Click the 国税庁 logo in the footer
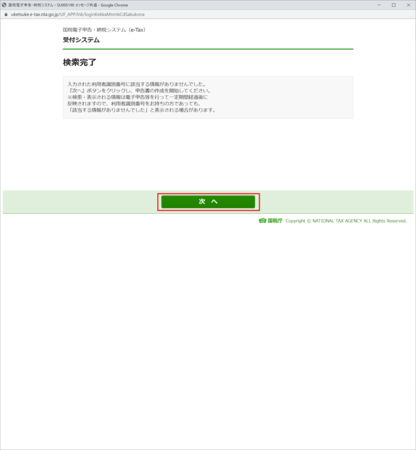 point(271,221)
